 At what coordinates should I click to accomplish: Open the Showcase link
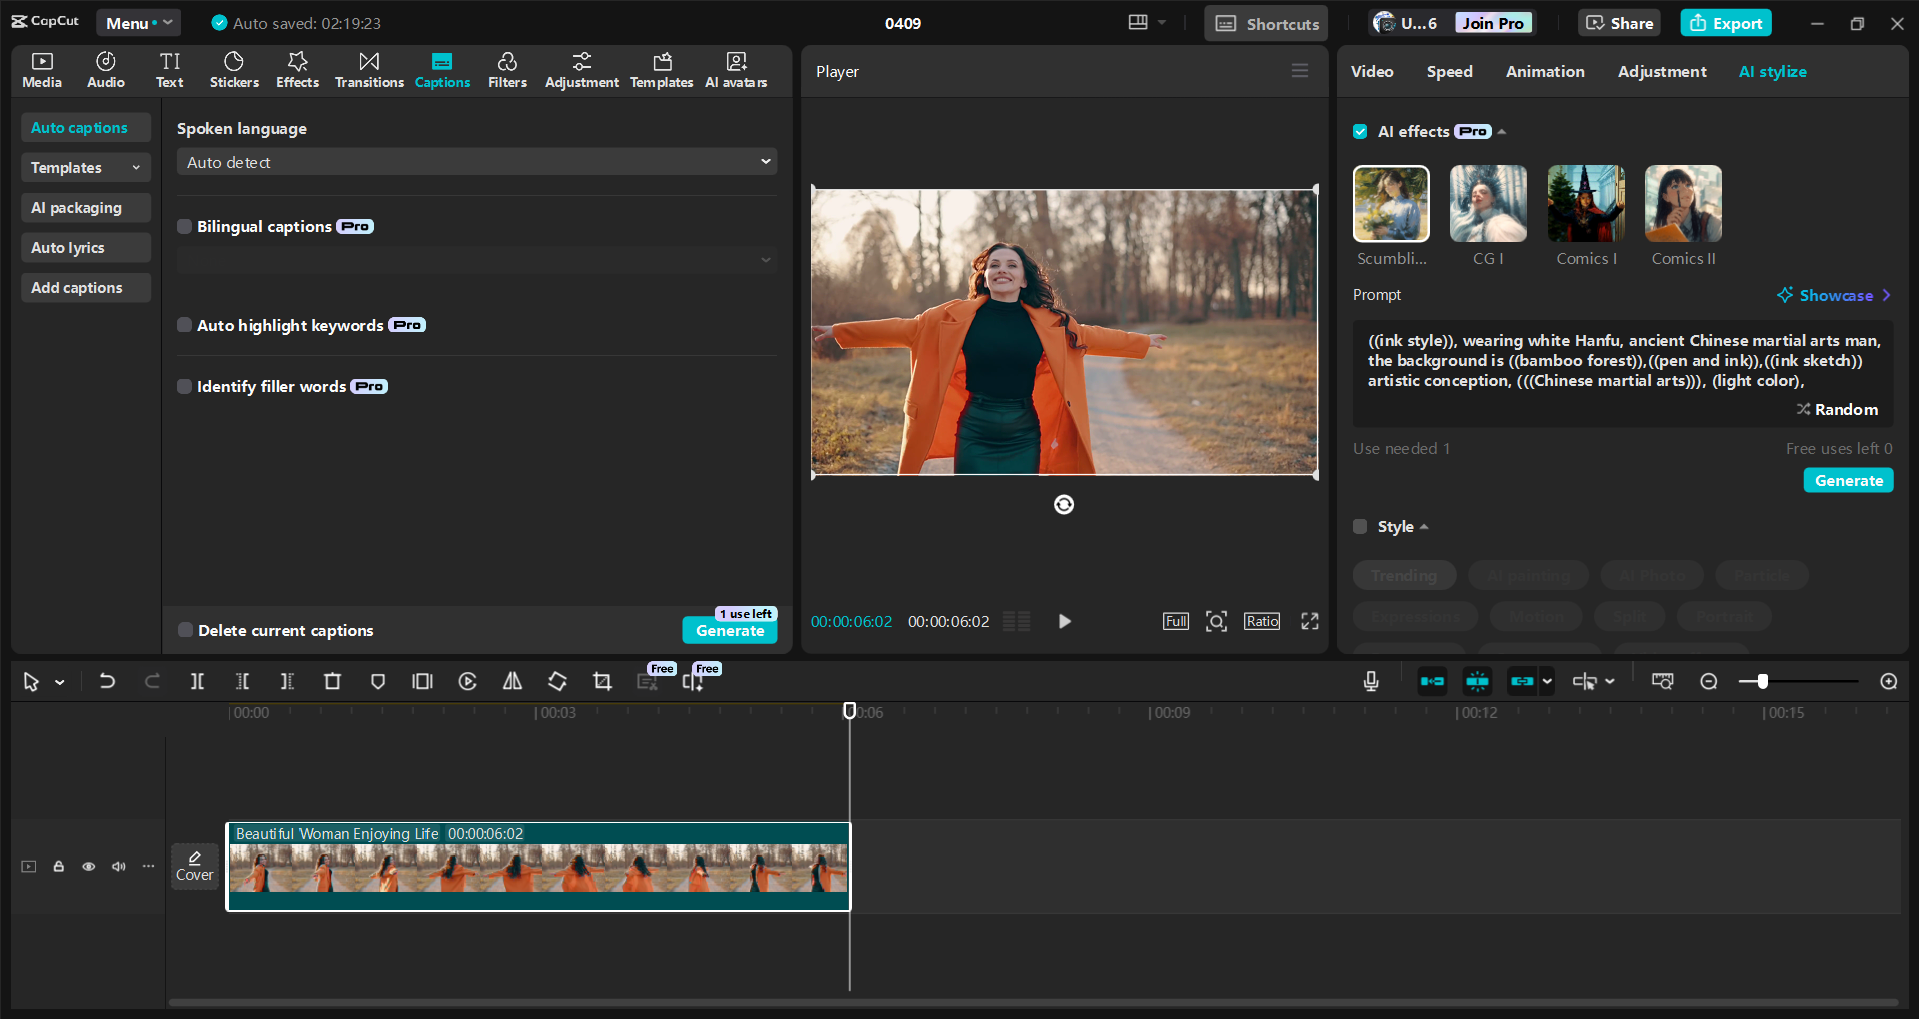(x=1834, y=295)
